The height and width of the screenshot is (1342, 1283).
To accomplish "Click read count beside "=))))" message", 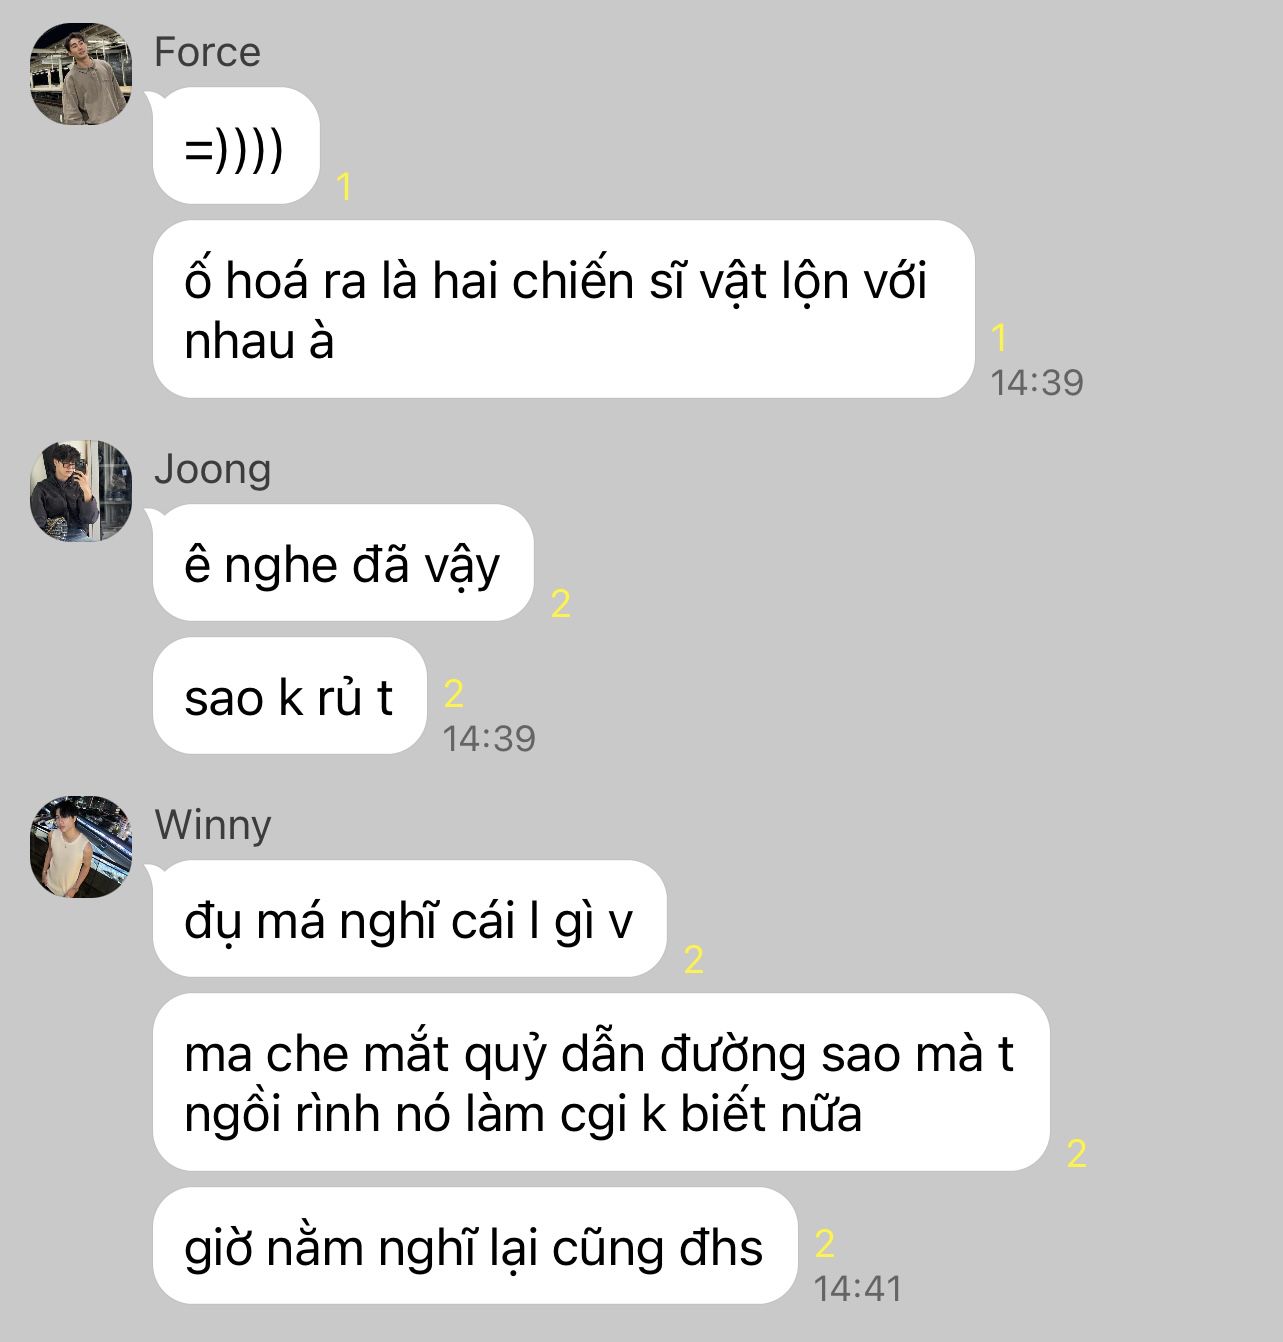I will click(x=345, y=187).
